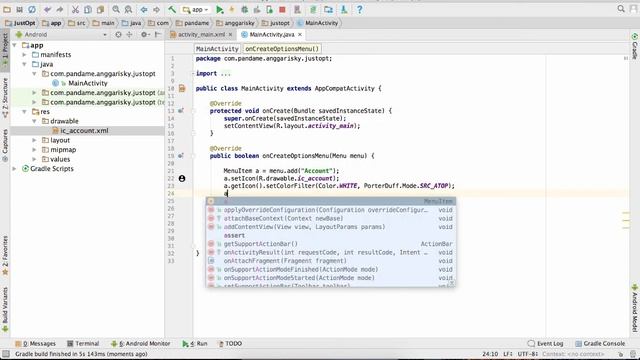Click Scroll from Source icon in project panel
The image size is (640, 360).
(118, 35)
